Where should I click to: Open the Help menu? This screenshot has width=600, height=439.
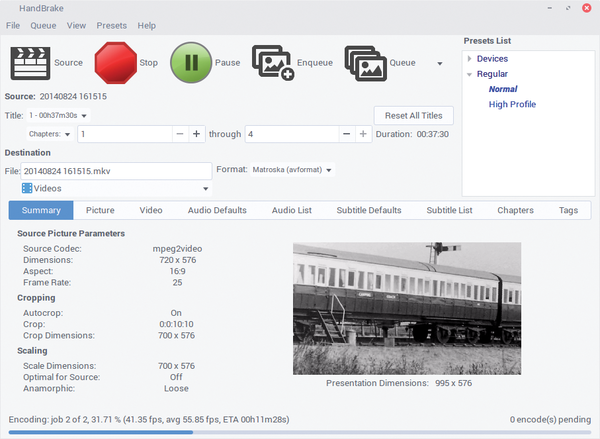(147, 26)
